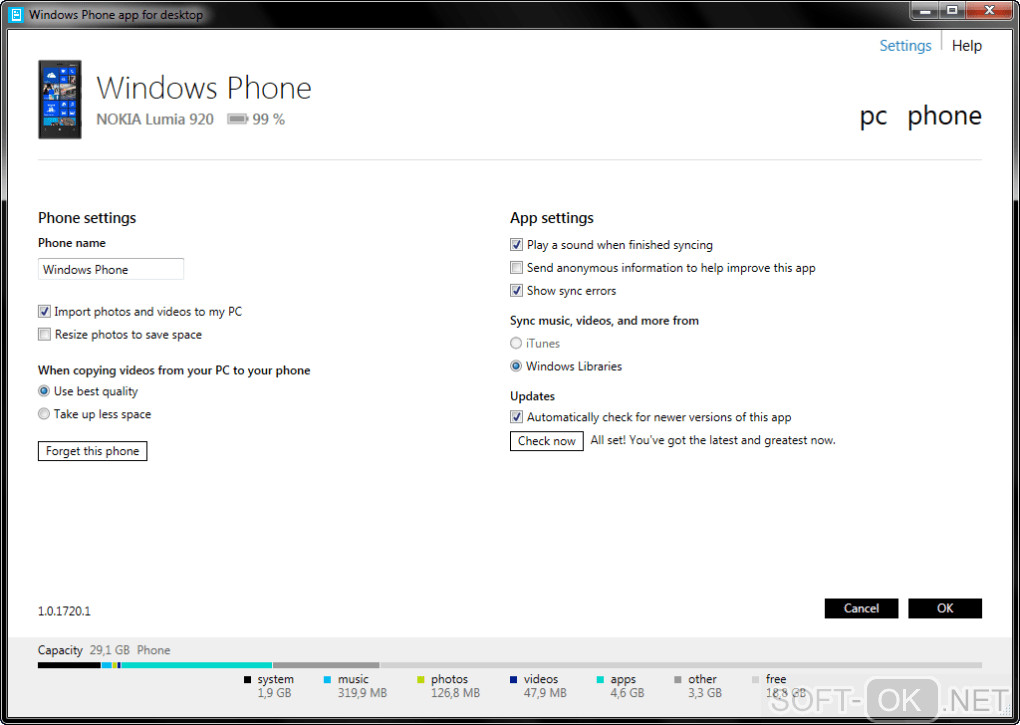Screen dimensions: 1020x725
Task: Toggle Play a sound when finished syncing
Action: 516,244
